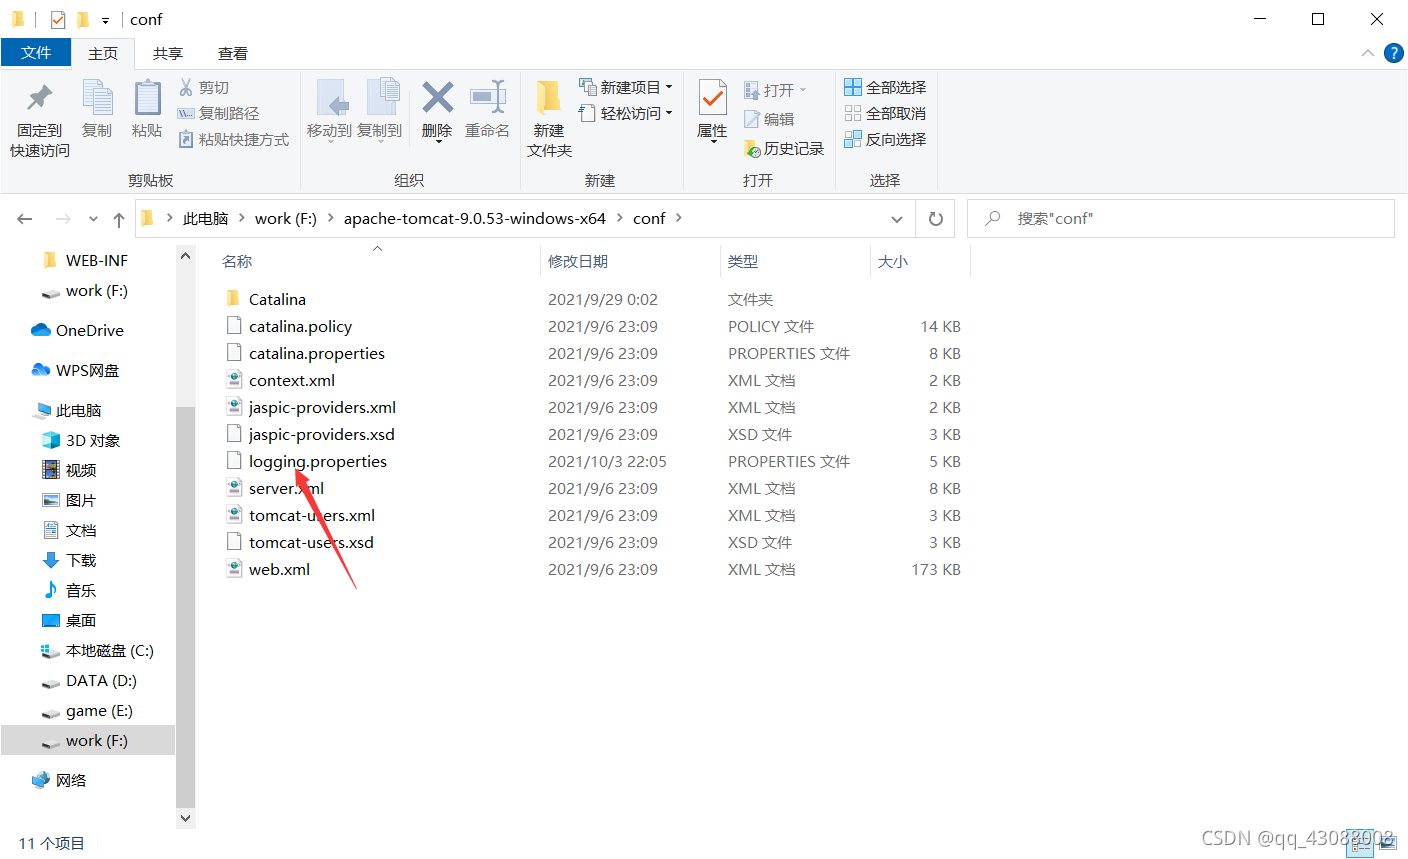Open Properties (属性) checkmark icon
1408x859 pixels.
[712, 98]
